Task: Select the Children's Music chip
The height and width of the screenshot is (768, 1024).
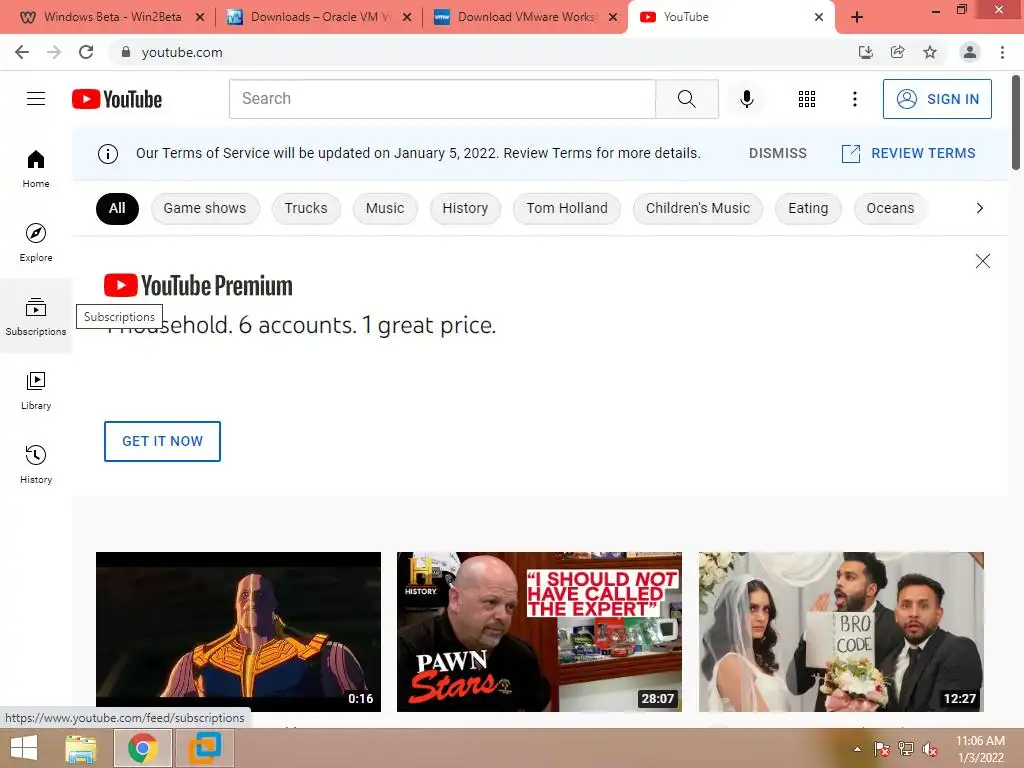Action: [x=697, y=208]
